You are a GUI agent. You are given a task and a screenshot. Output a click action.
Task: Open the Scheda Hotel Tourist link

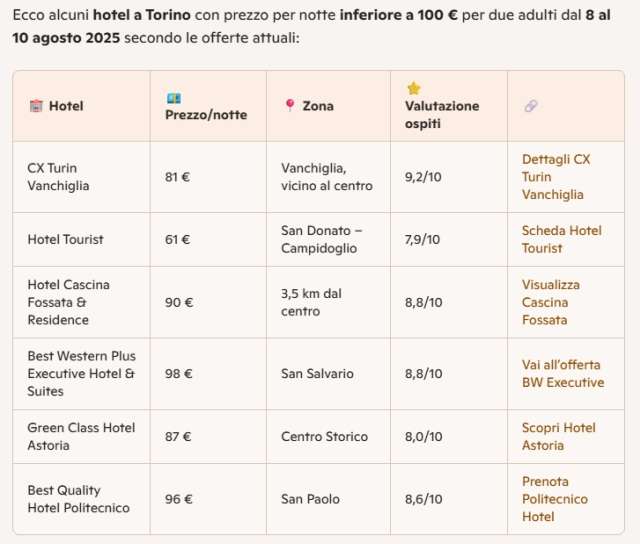click(x=561, y=239)
